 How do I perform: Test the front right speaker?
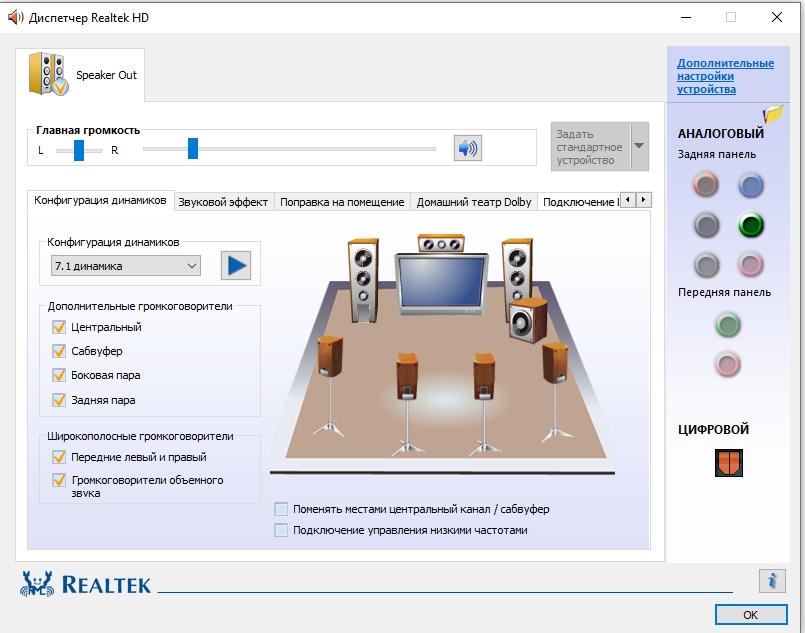pos(516,270)
